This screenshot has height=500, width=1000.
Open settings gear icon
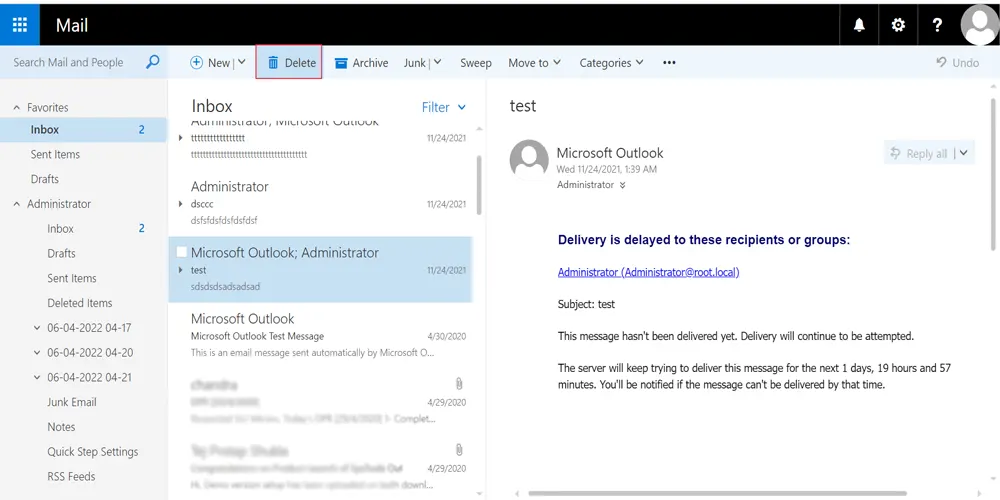898,25
